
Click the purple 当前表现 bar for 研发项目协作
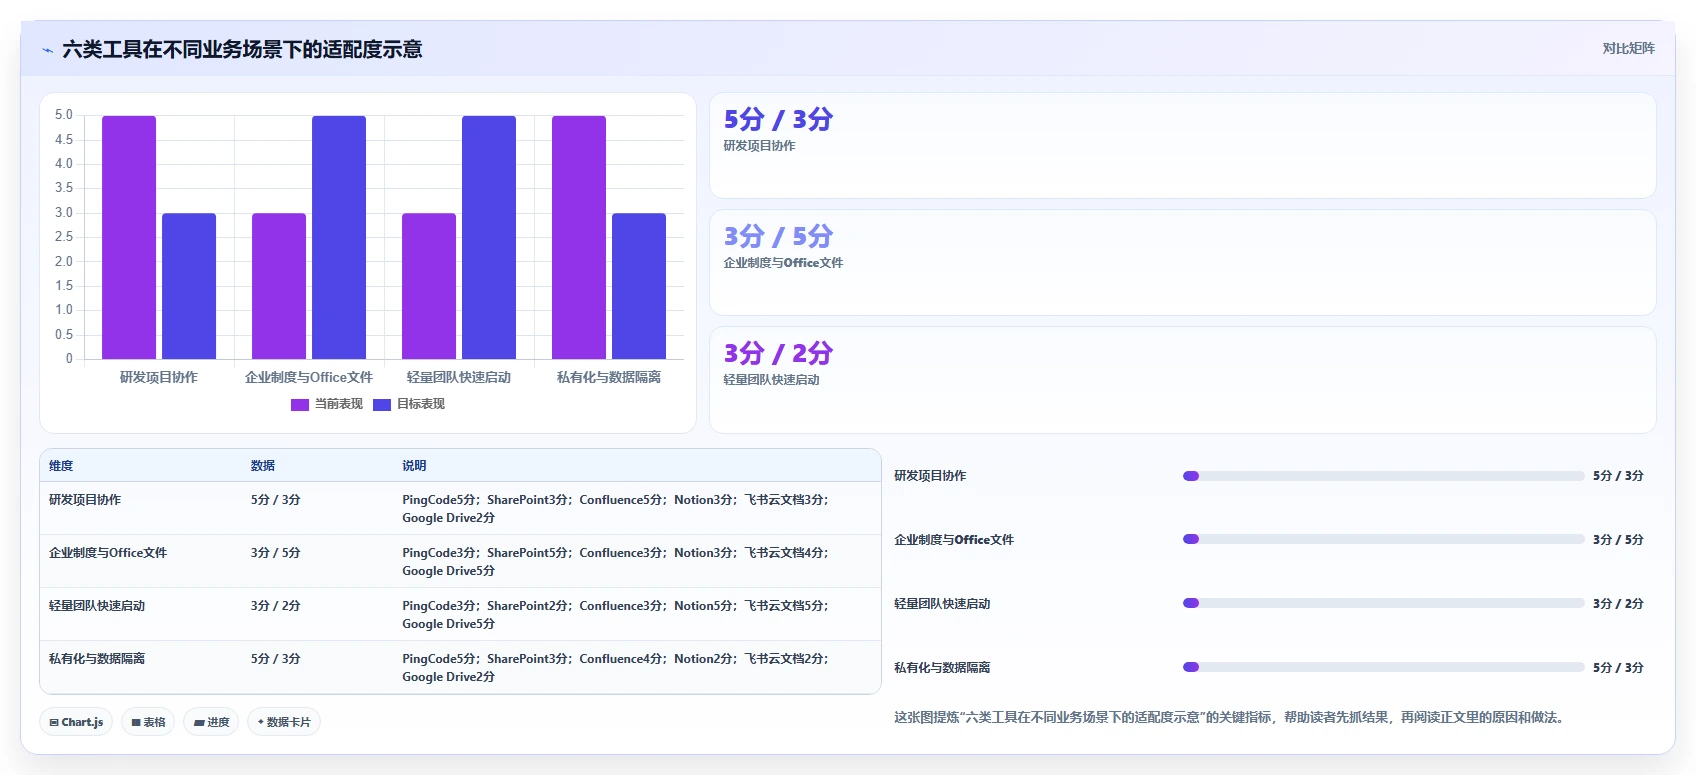[129, 237]
